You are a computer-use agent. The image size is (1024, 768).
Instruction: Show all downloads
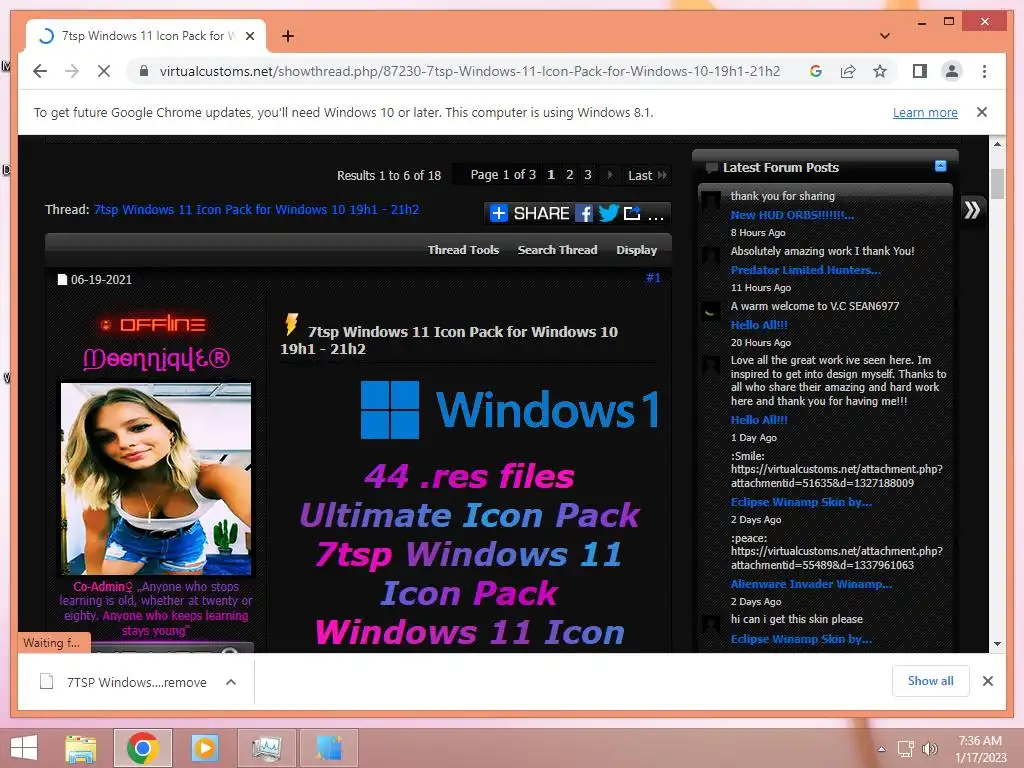930,681
